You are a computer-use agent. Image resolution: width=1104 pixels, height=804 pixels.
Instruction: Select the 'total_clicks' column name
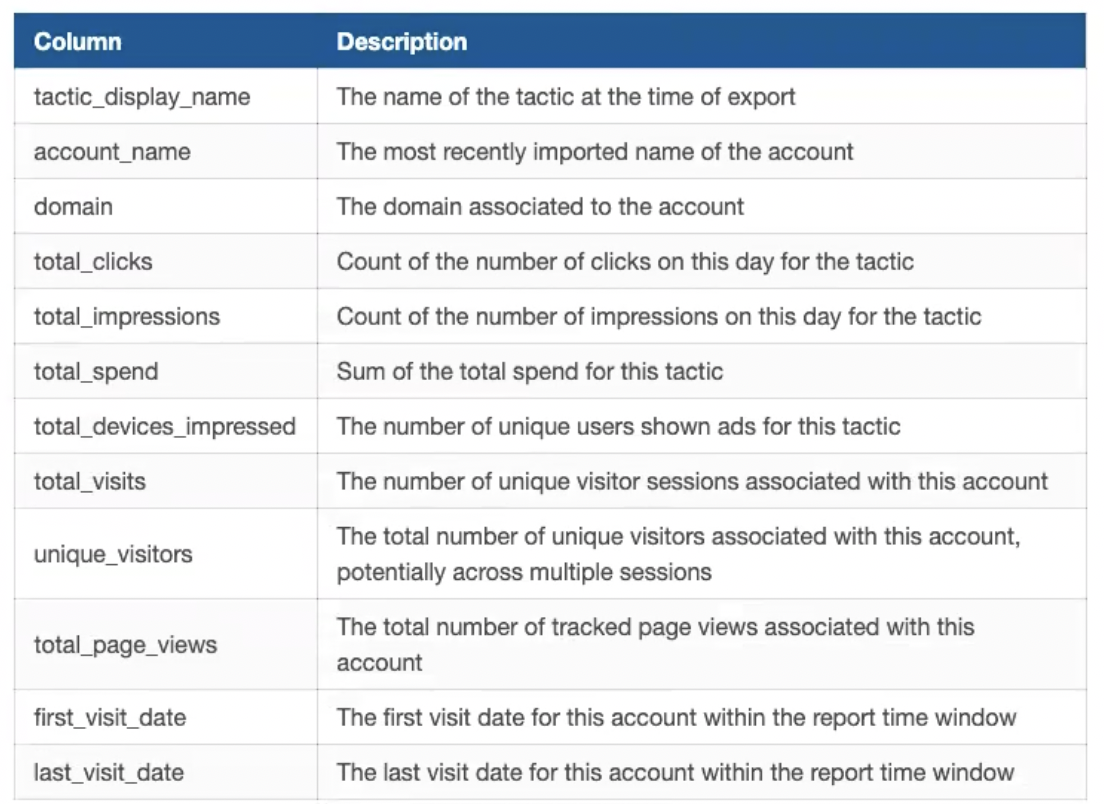tap(93, 261)
